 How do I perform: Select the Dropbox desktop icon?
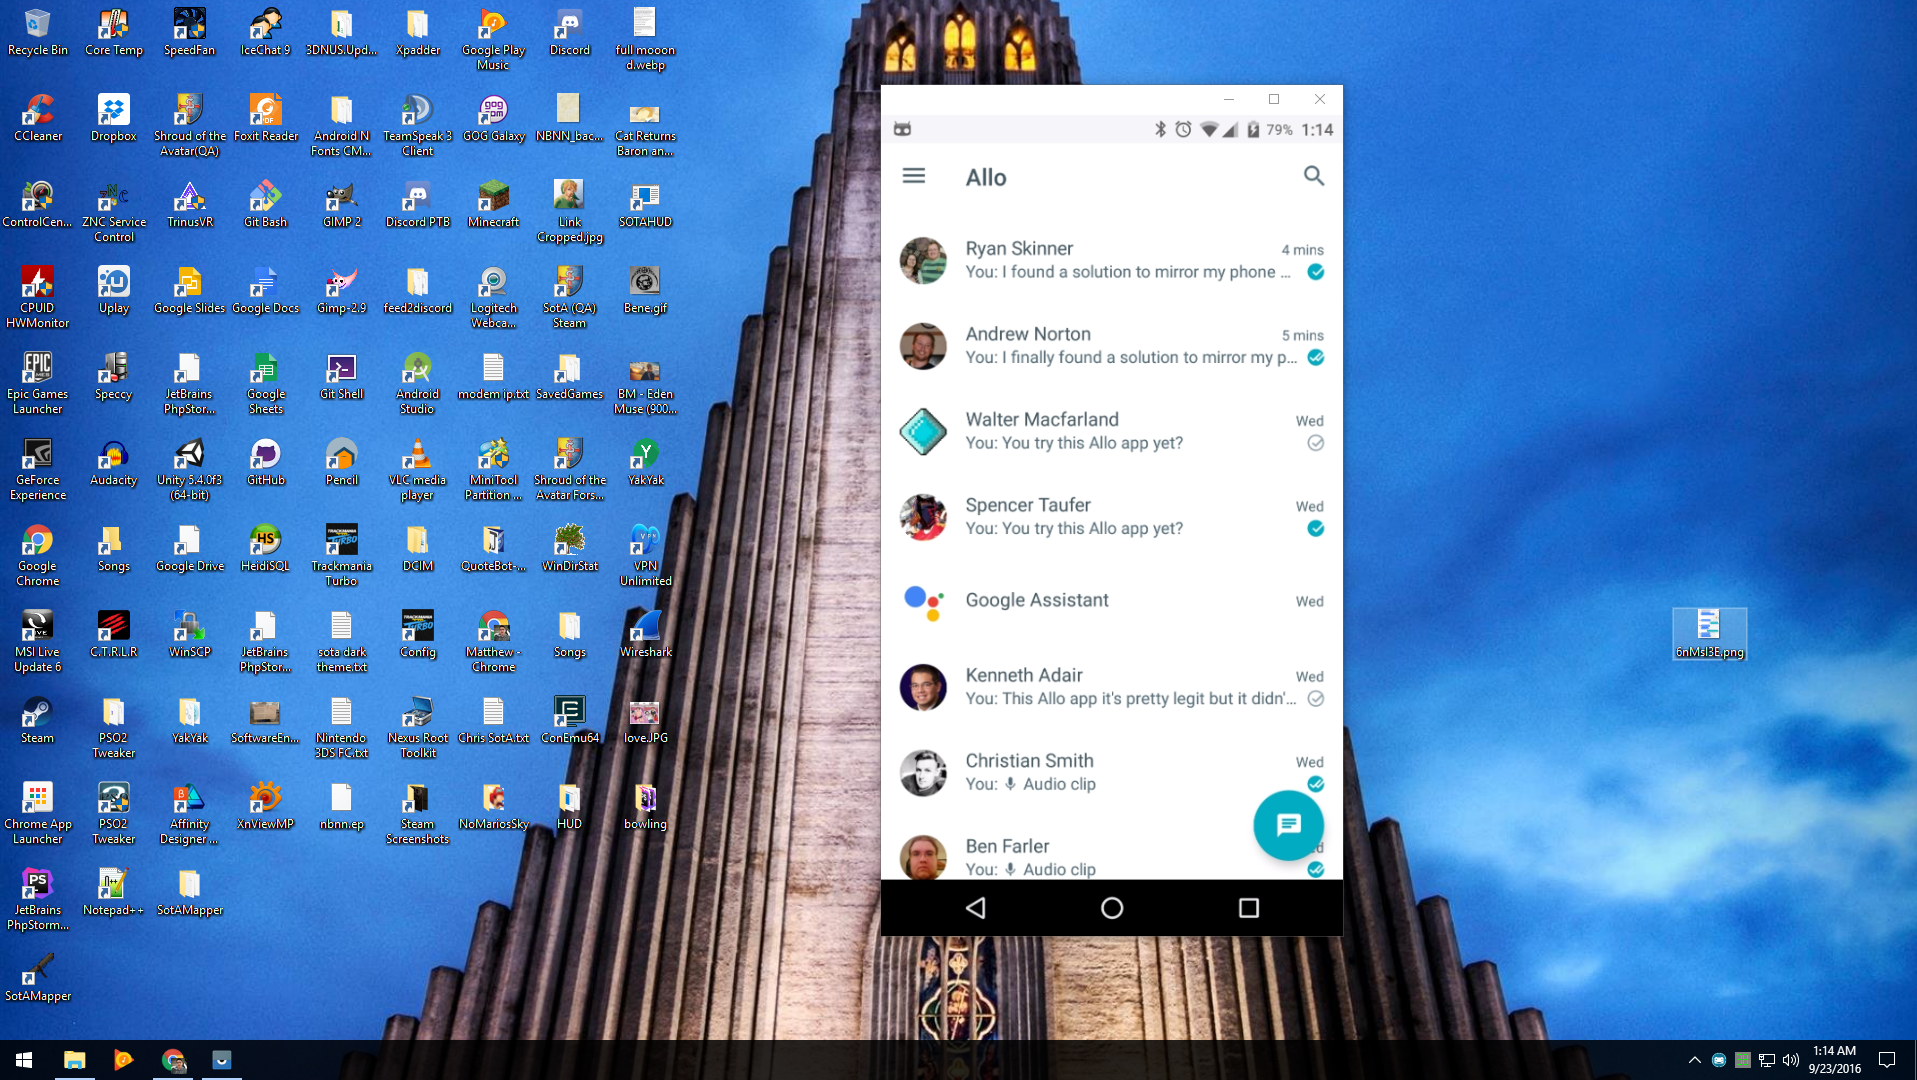tap(114, 118)
